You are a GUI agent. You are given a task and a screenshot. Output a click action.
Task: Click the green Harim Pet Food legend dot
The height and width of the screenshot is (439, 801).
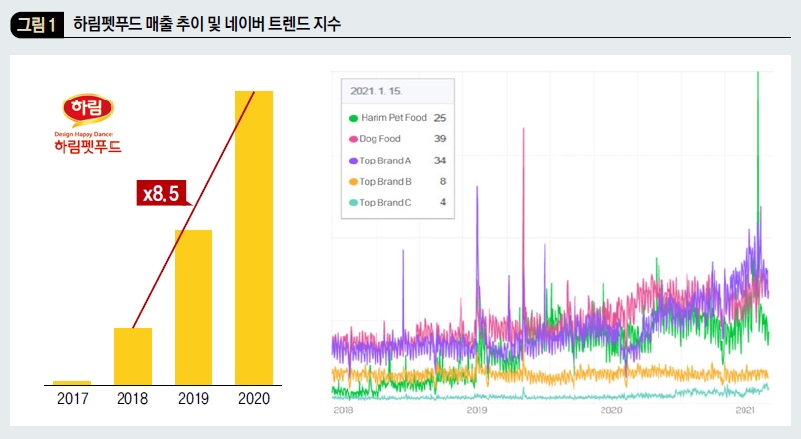coord(353,118)
